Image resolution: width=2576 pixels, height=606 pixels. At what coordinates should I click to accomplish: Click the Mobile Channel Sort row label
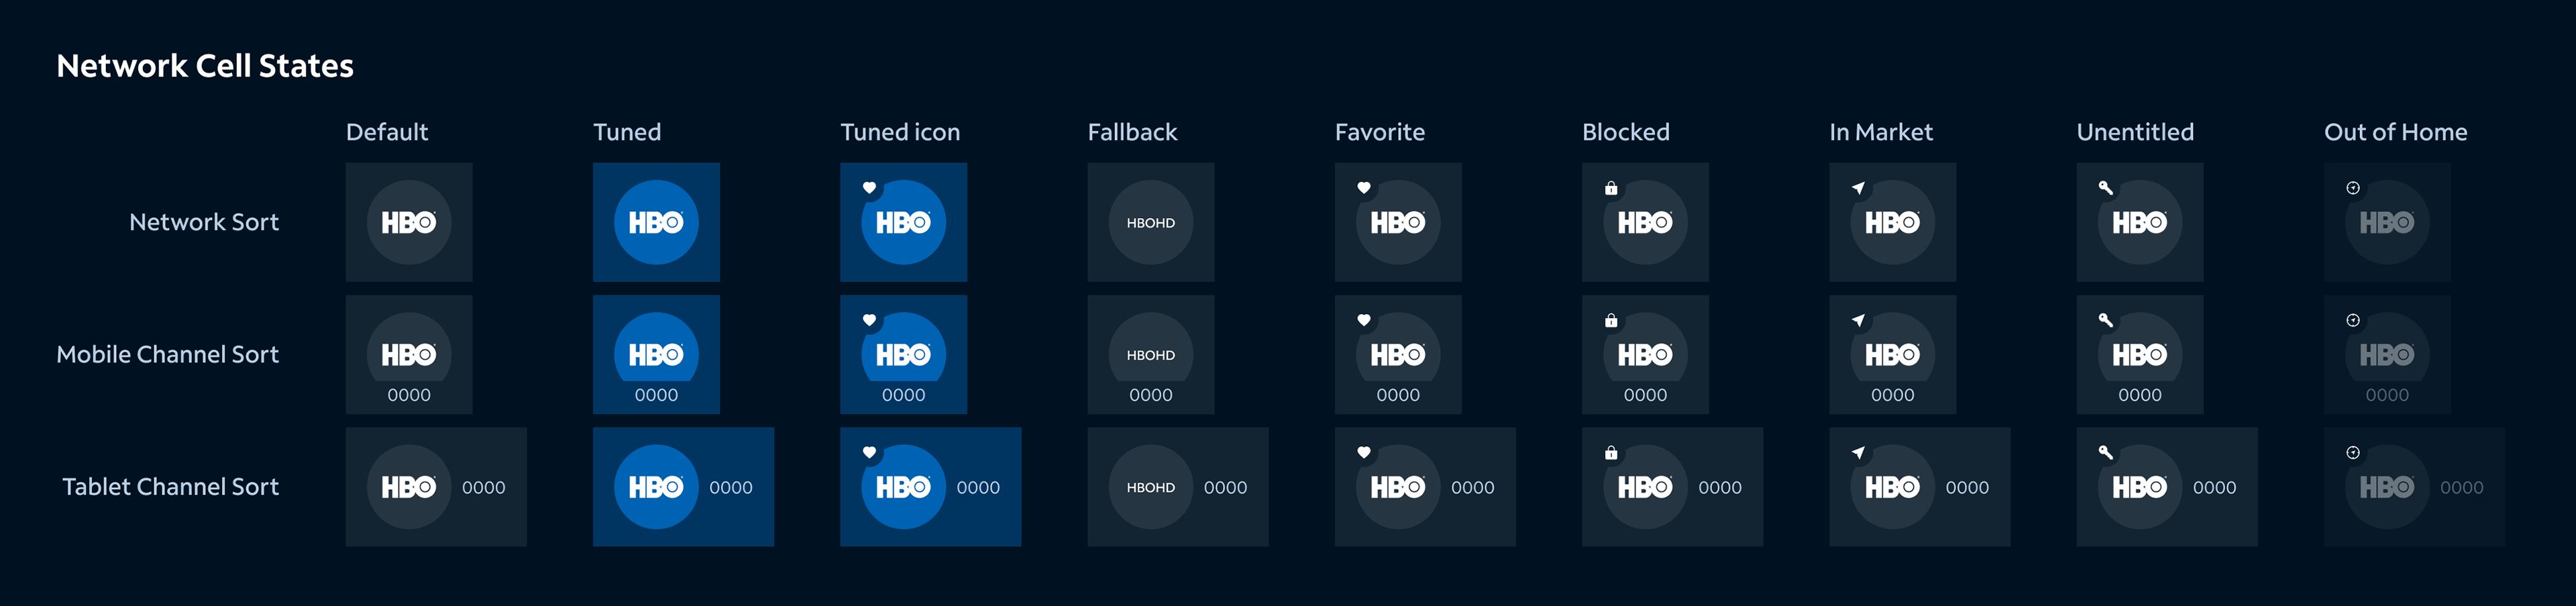coord(168,354)
